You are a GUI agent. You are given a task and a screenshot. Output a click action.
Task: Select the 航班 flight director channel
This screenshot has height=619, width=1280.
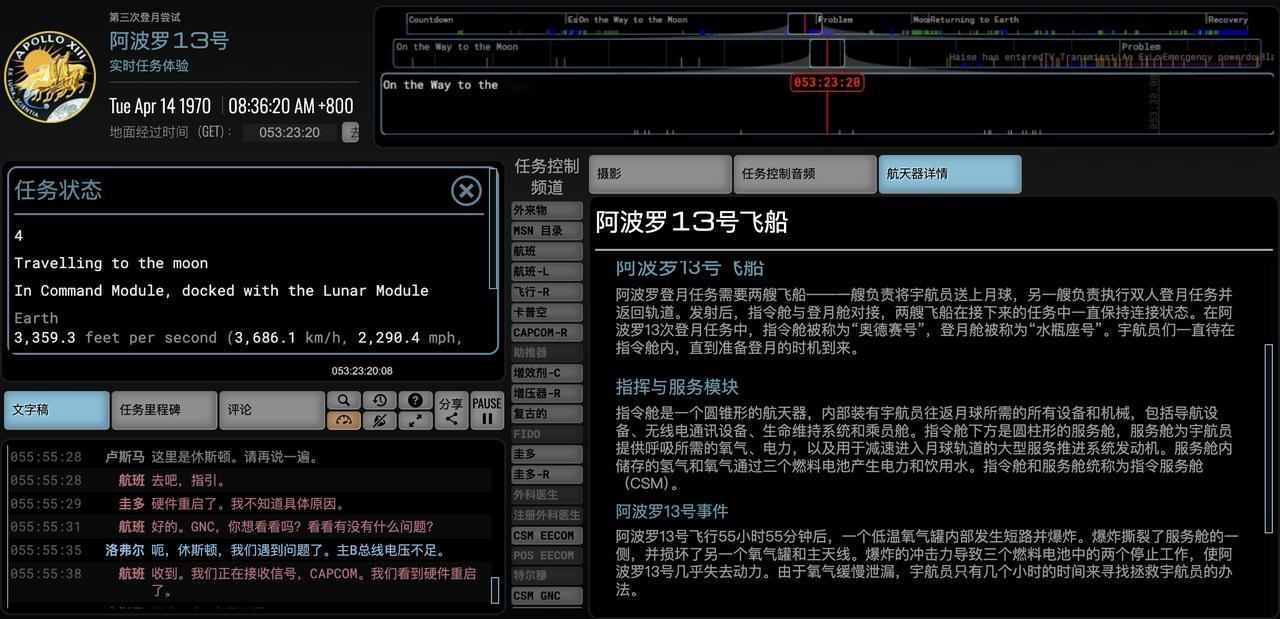[x=546, y=251]
